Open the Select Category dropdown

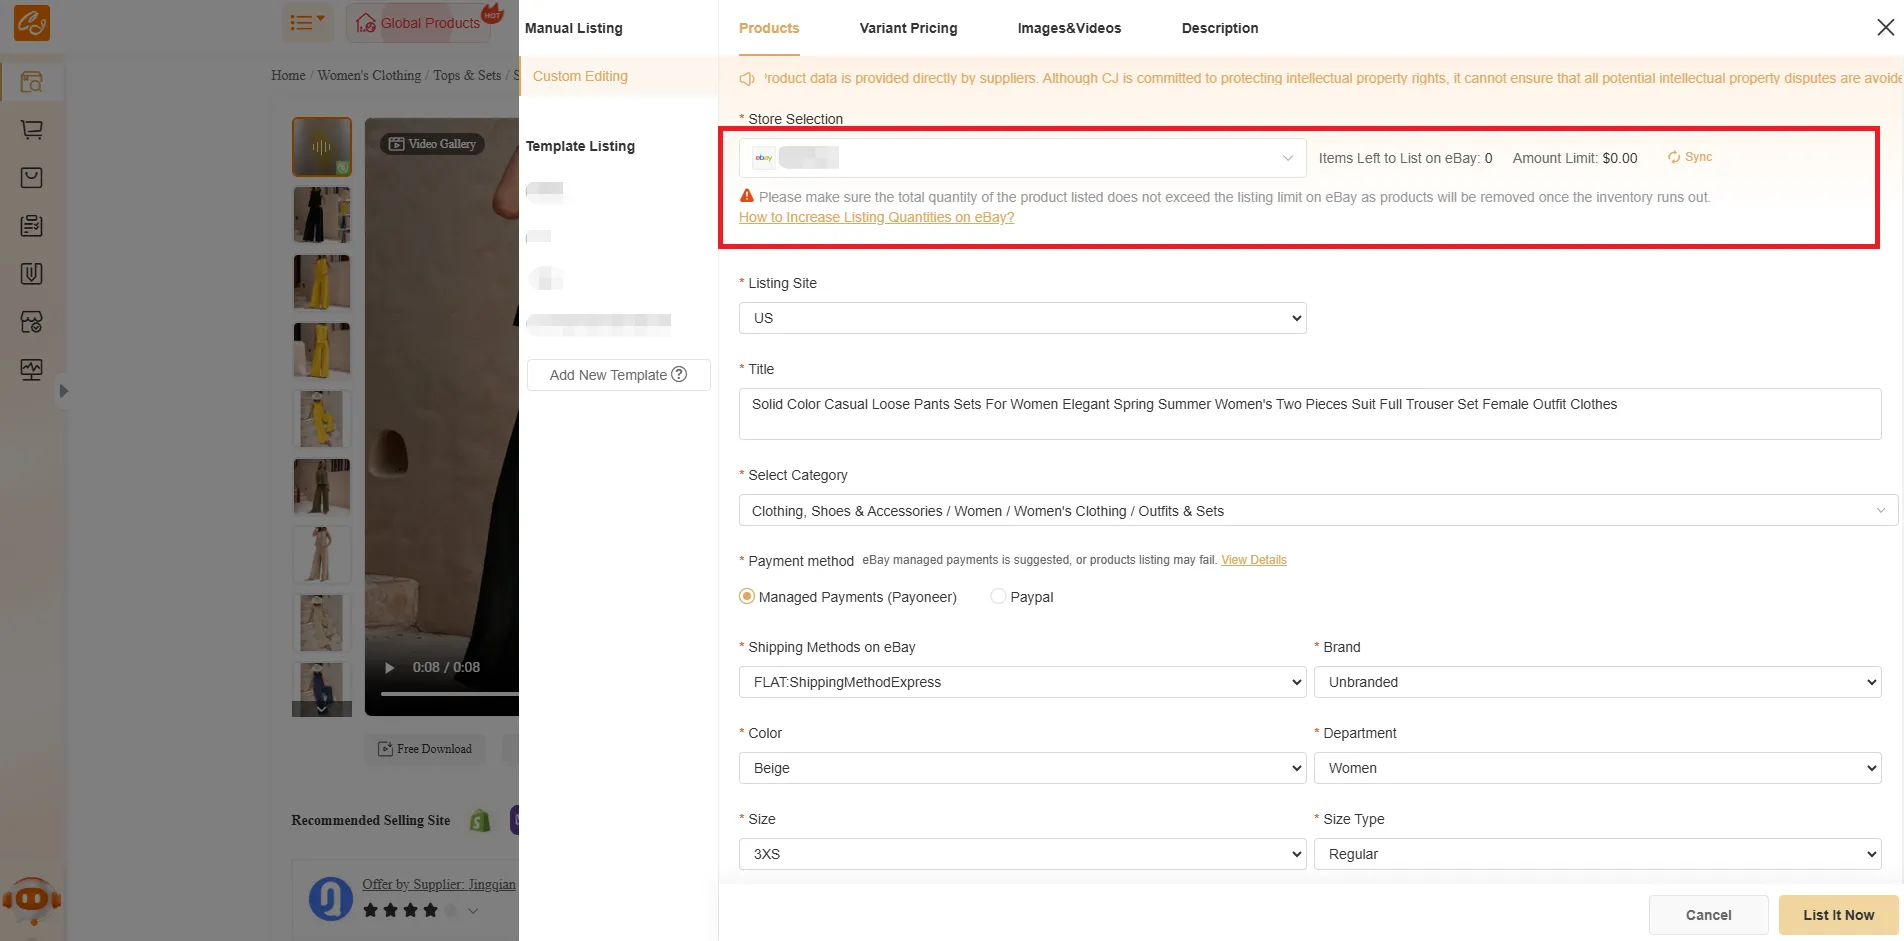coord(1317,510)
